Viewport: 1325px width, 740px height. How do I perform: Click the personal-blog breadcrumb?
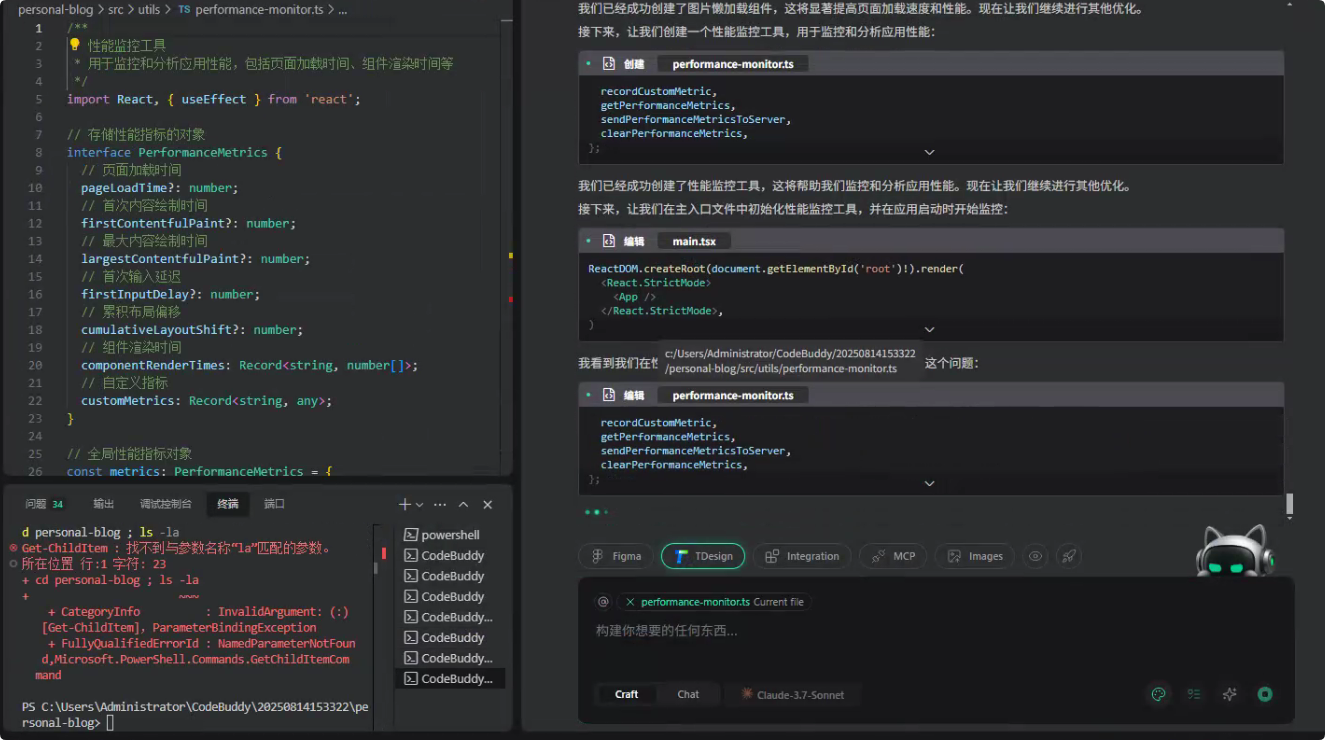tap(55, 9)
